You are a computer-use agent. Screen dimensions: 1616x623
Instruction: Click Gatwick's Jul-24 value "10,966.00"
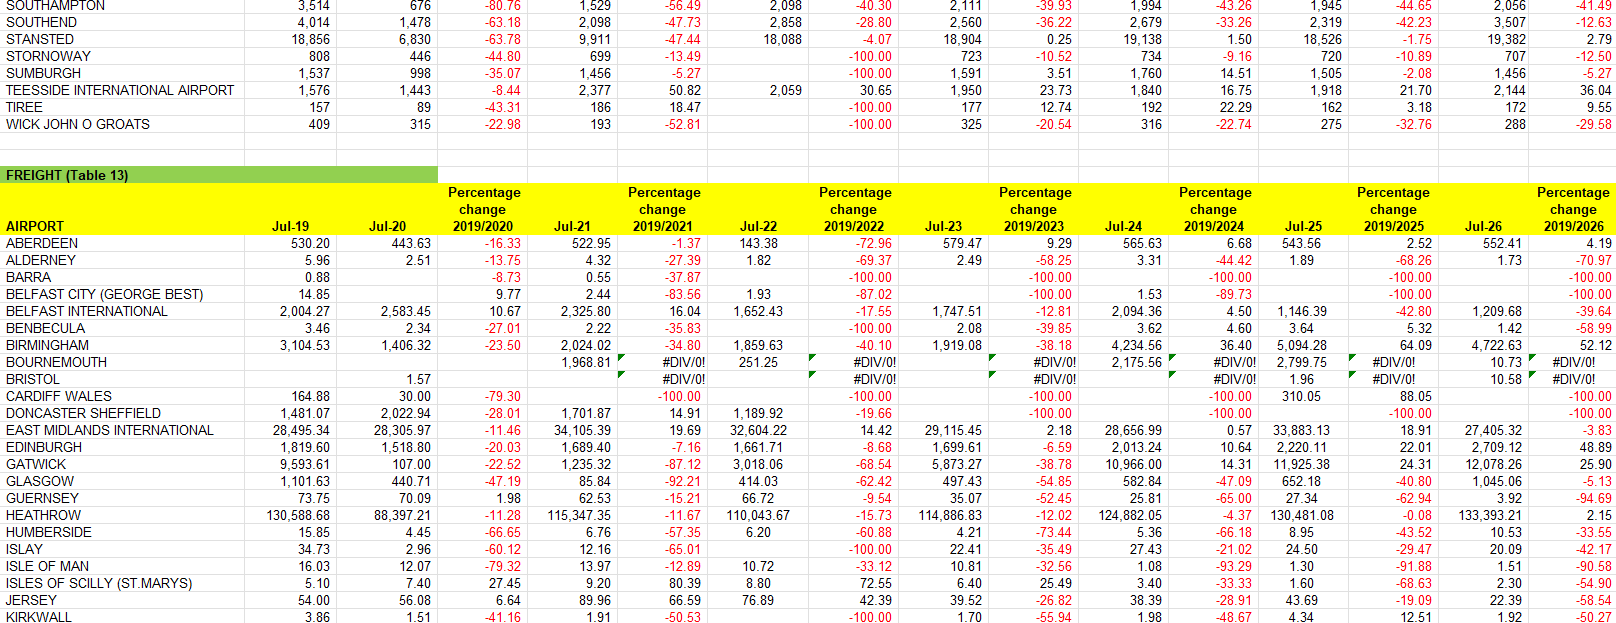(x=1133, y=464)
